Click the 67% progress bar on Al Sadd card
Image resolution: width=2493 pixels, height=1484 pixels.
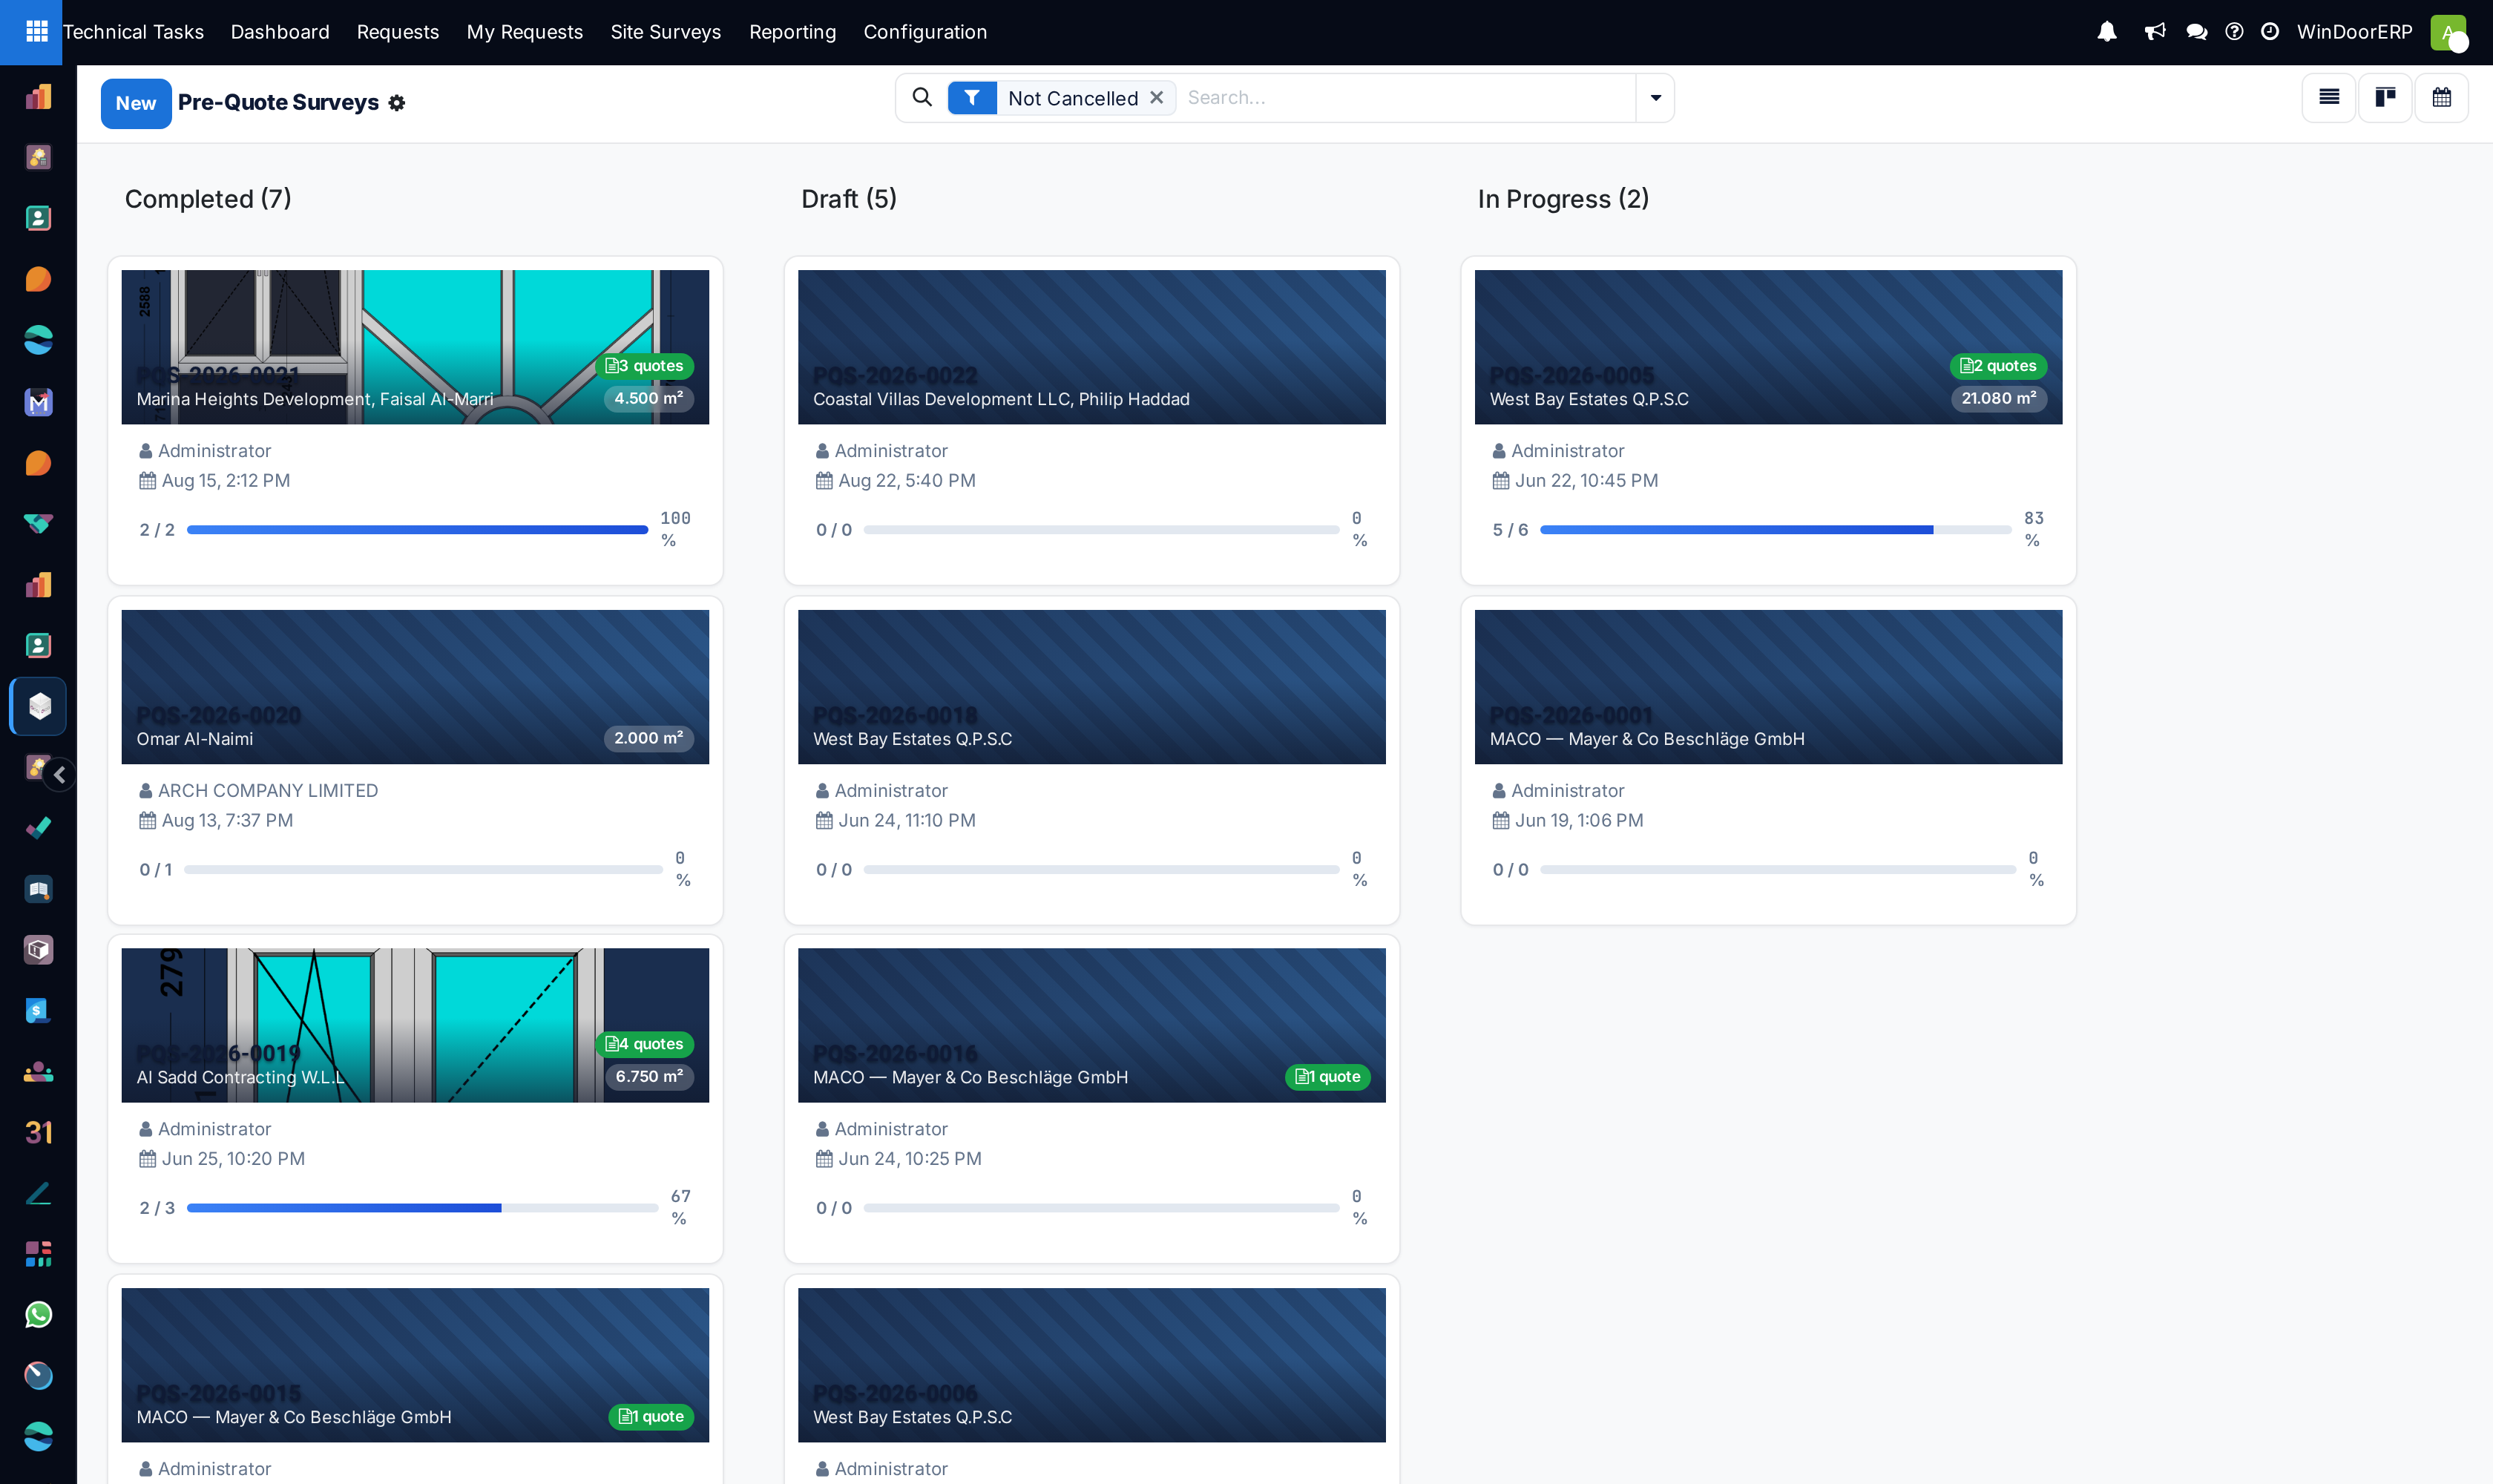coord(422,1208)
